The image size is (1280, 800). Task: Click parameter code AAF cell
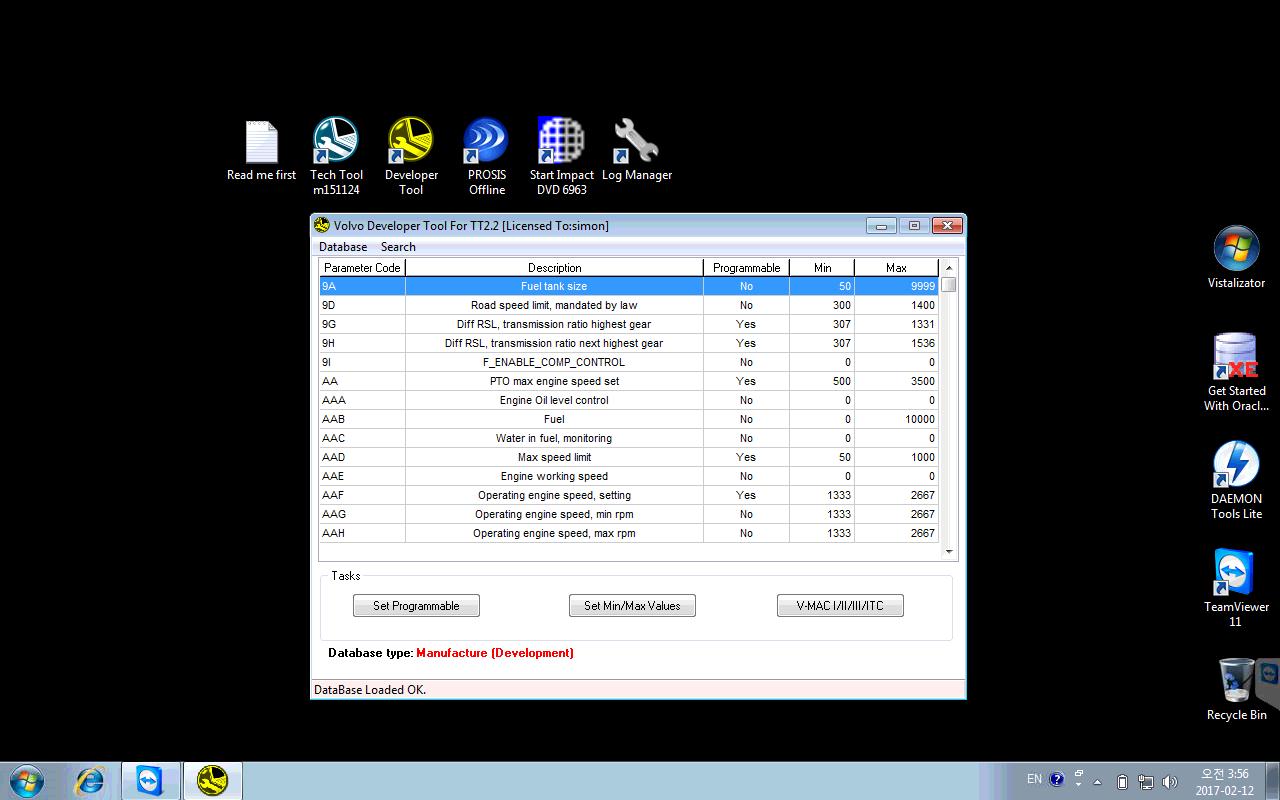click(362, 495)
